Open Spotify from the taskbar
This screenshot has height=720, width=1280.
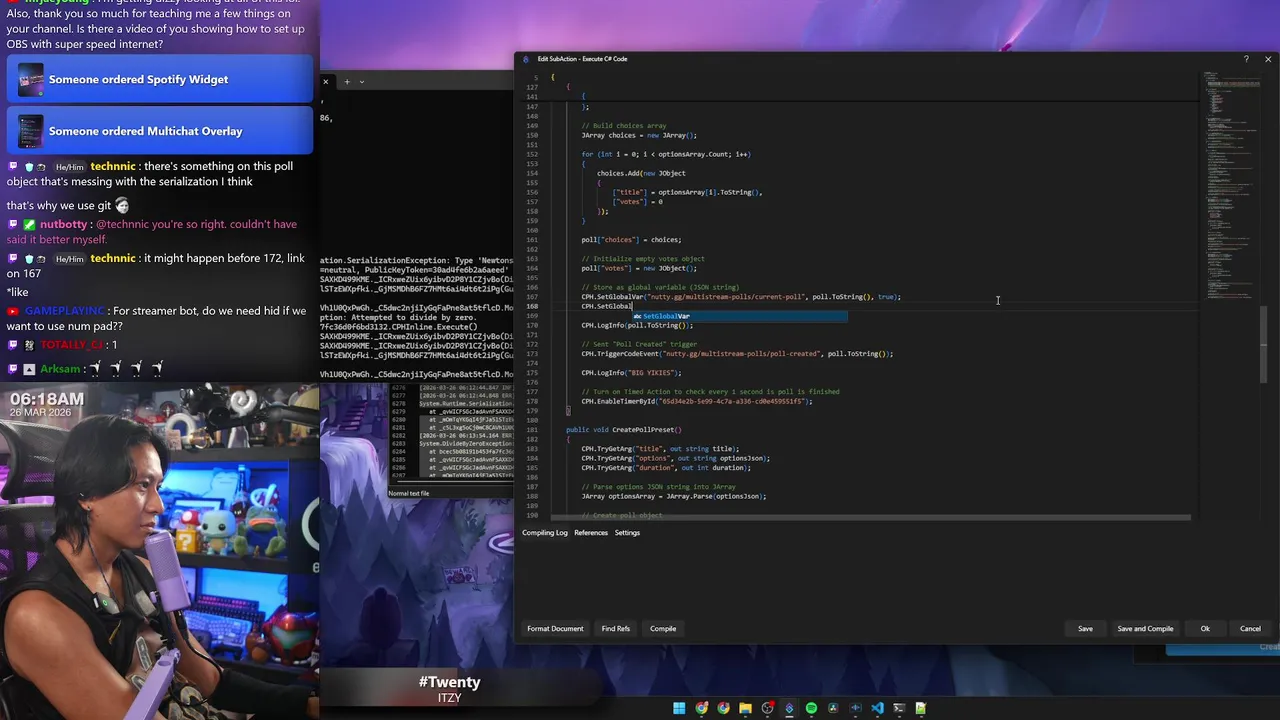tap(811, 708)
